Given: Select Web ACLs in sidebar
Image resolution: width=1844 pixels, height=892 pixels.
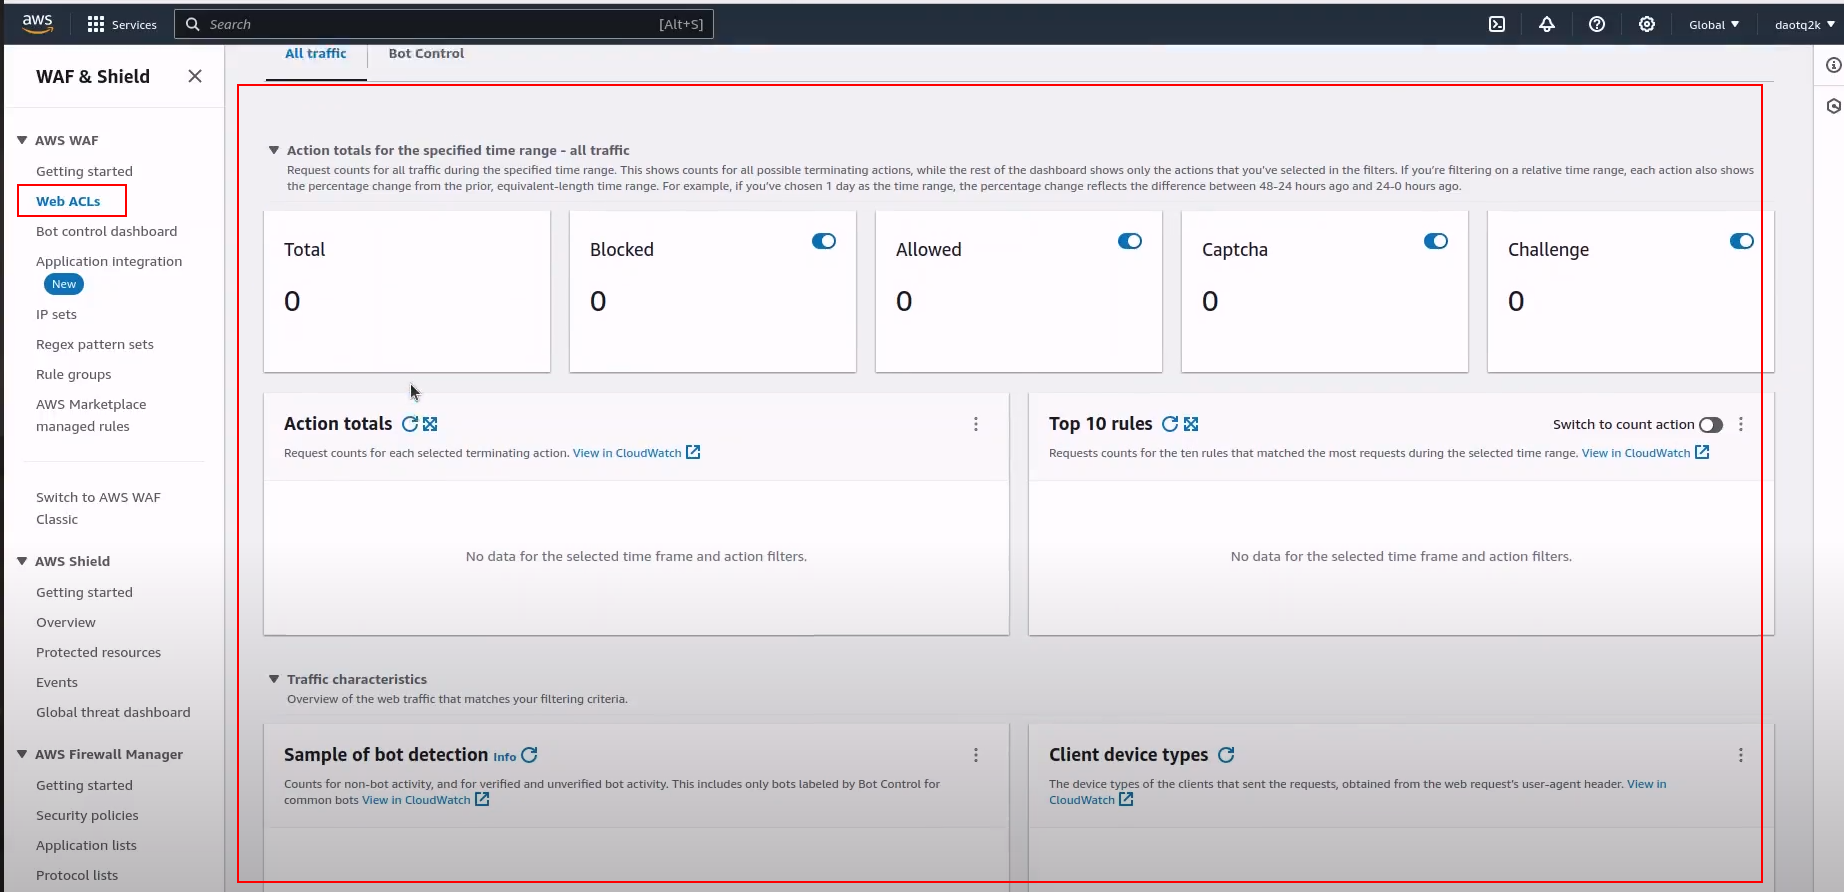Looking at the screenshot, I should coord(68,201).
